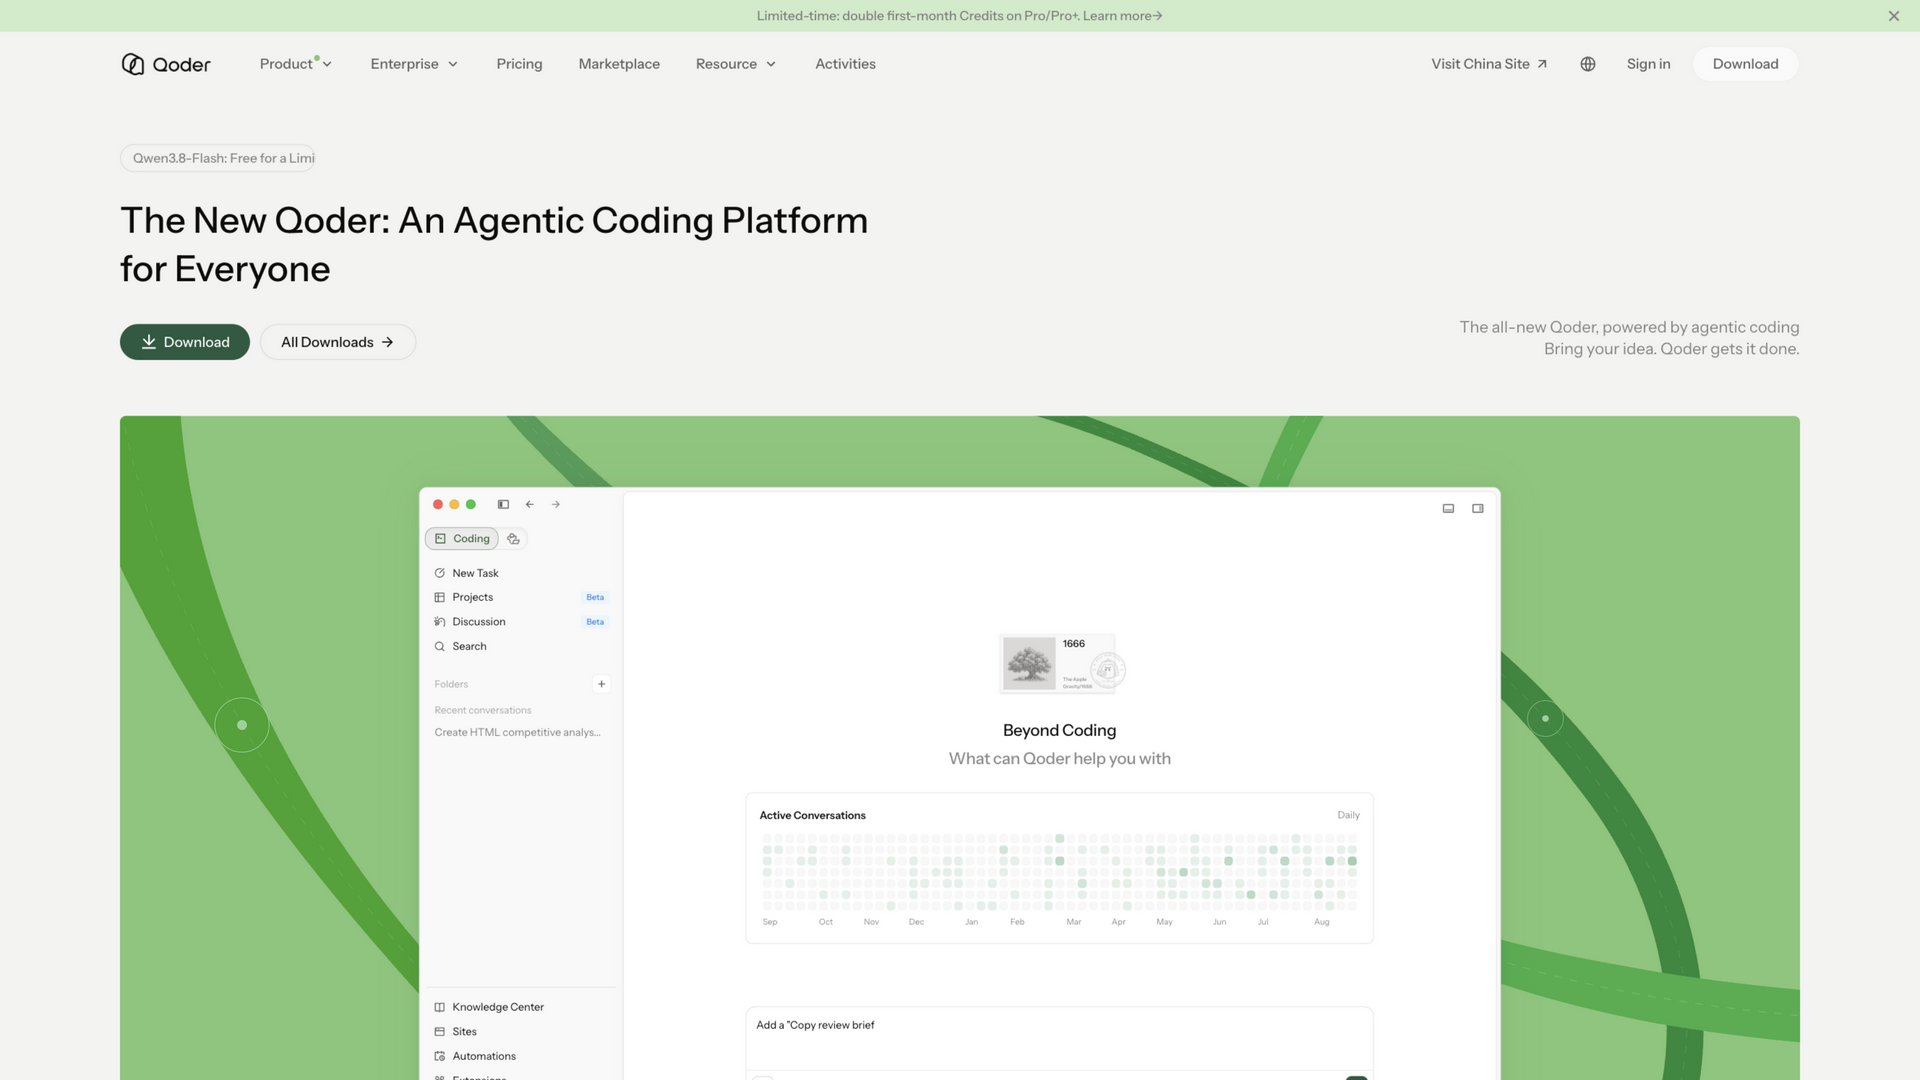Click the Search magnifier icon in sidebar
The width and height of the screenshot is (1920, 1080).
point(439,647)
